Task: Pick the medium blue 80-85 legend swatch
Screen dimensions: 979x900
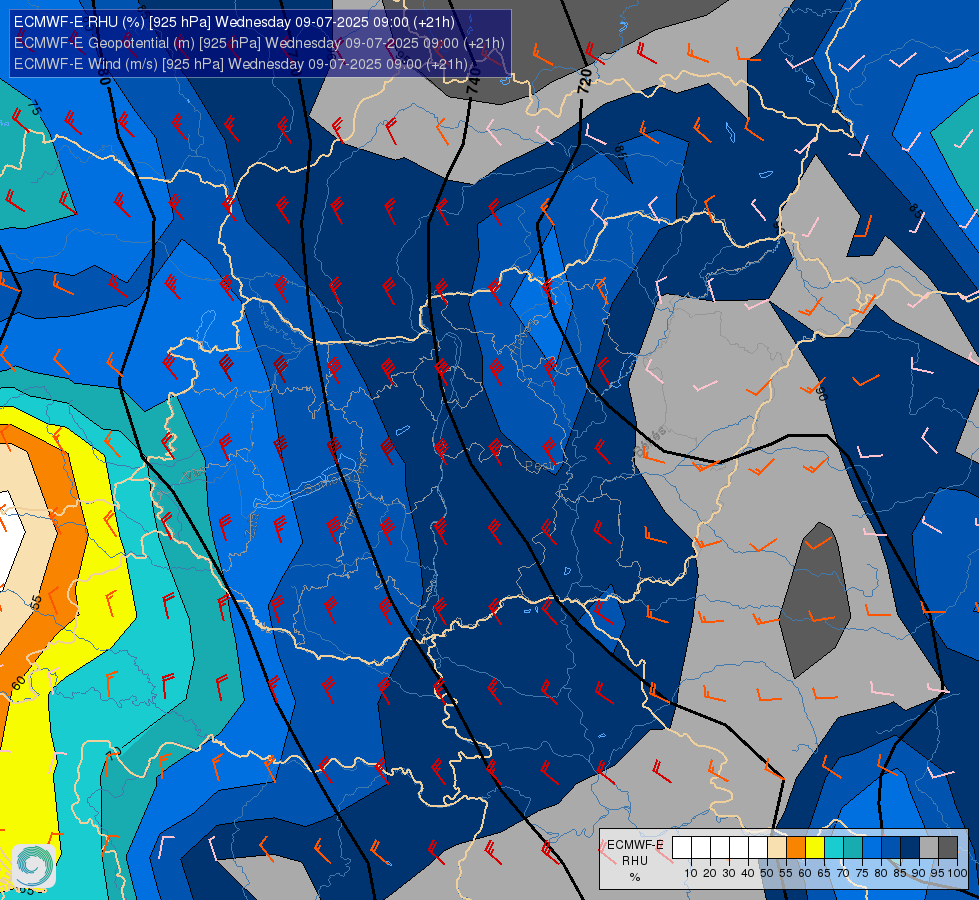Action: tap(891, 848)
